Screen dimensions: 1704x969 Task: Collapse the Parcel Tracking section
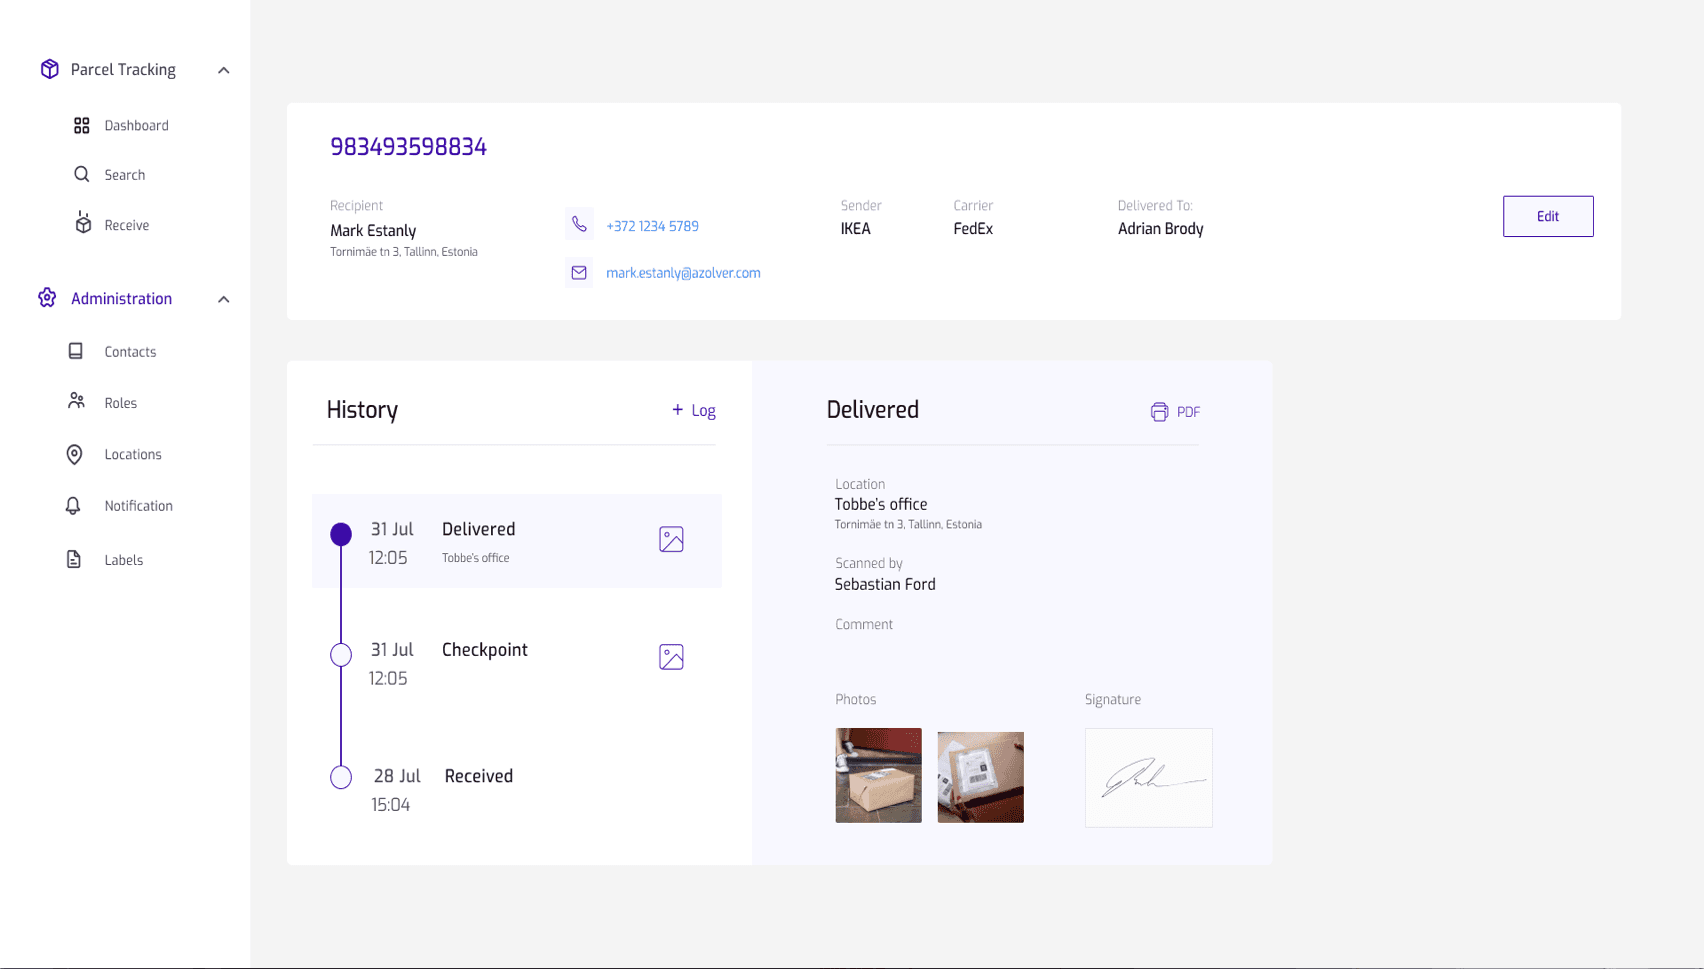[224, 70]
